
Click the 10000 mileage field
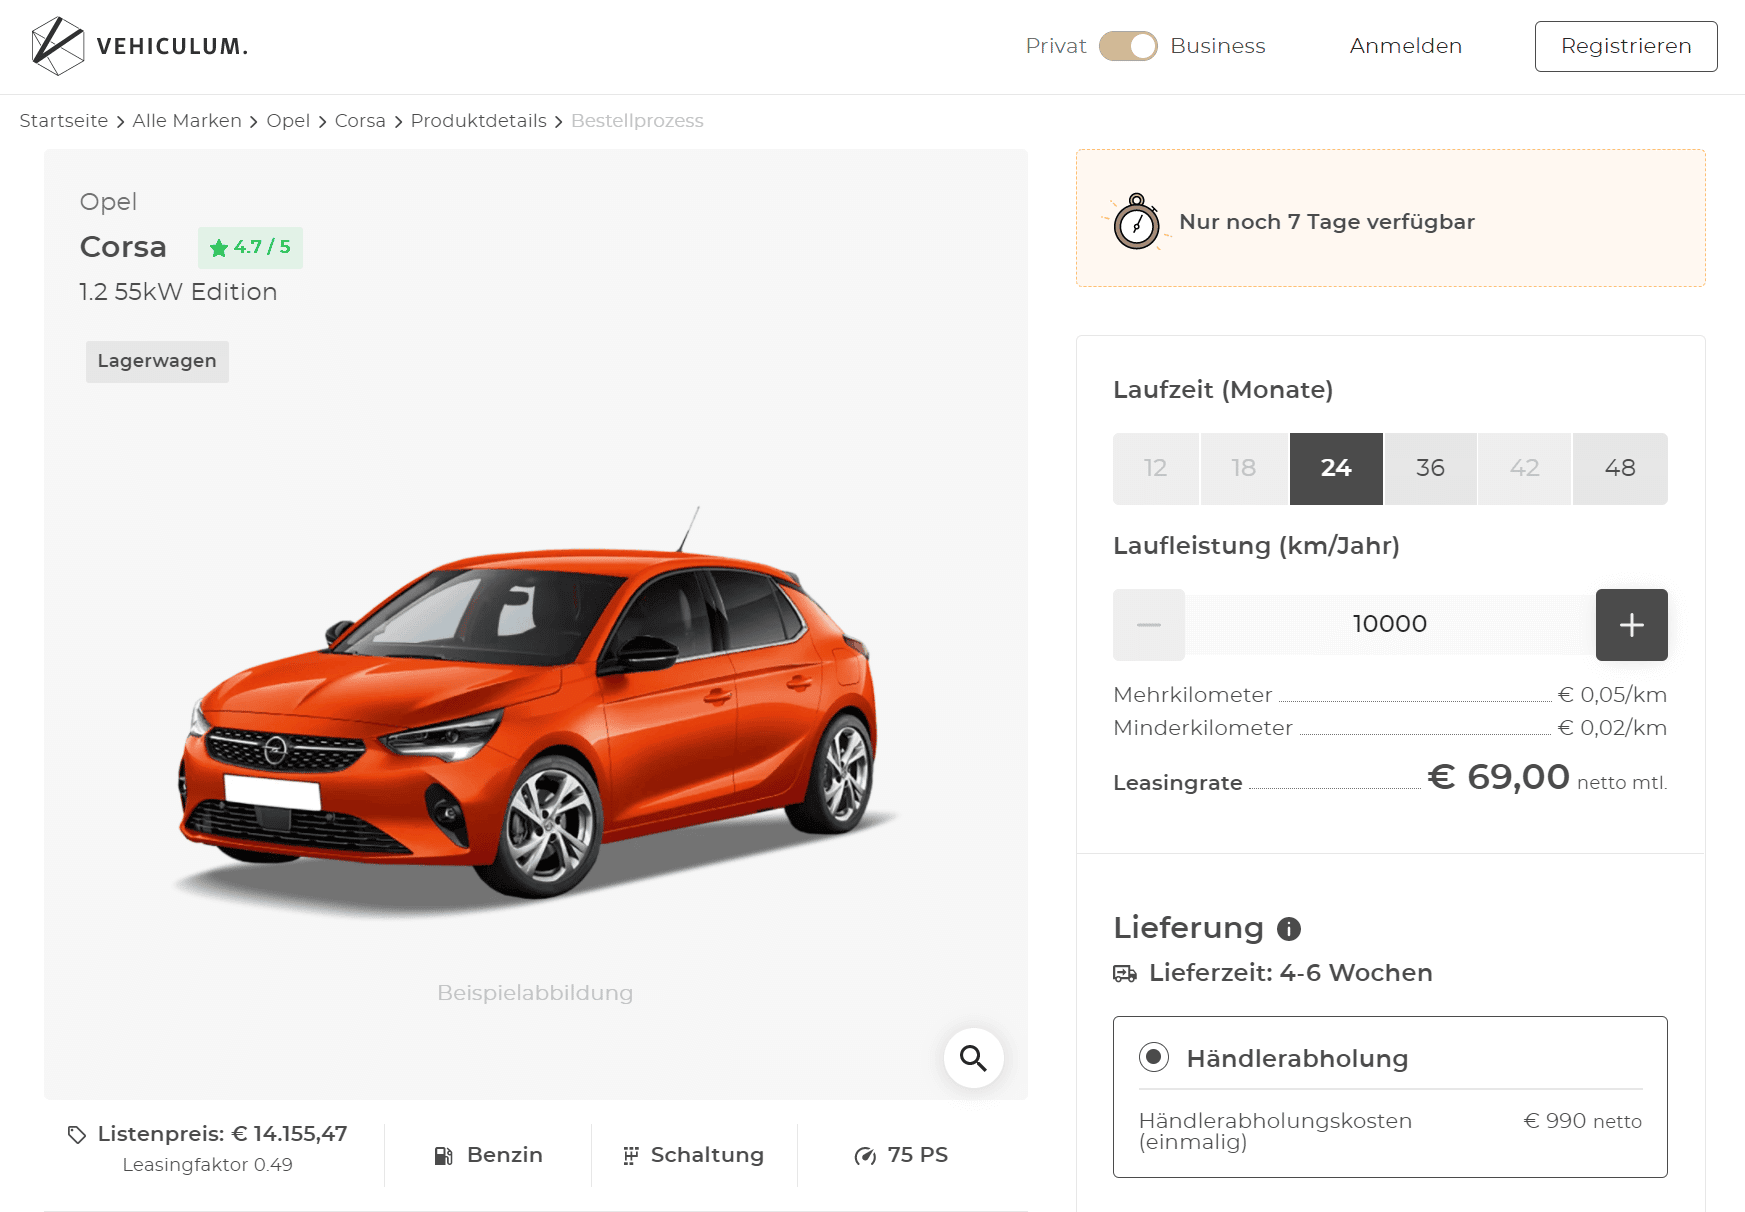(x=1390, y=624)
